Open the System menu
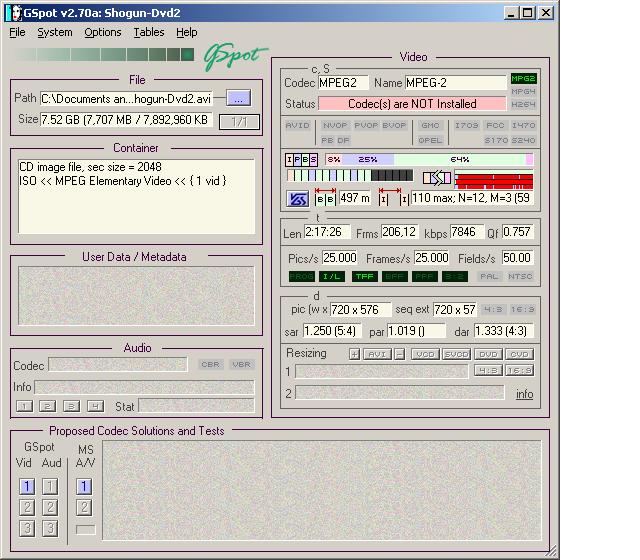Screen dimensions: 640x560 coord(55,32)
